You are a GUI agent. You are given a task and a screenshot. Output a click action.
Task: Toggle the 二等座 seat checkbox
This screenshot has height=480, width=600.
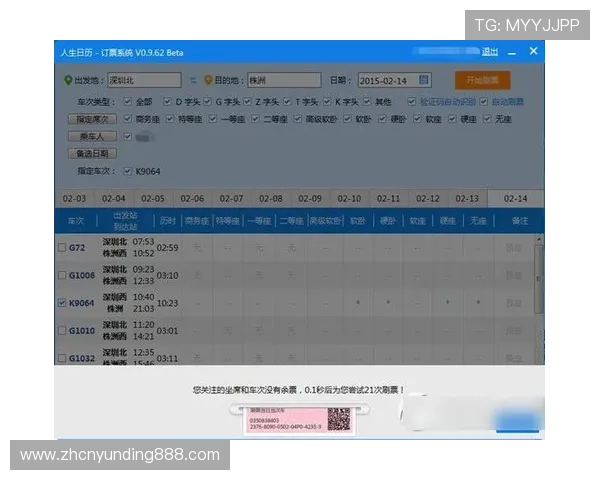[255, 119]
